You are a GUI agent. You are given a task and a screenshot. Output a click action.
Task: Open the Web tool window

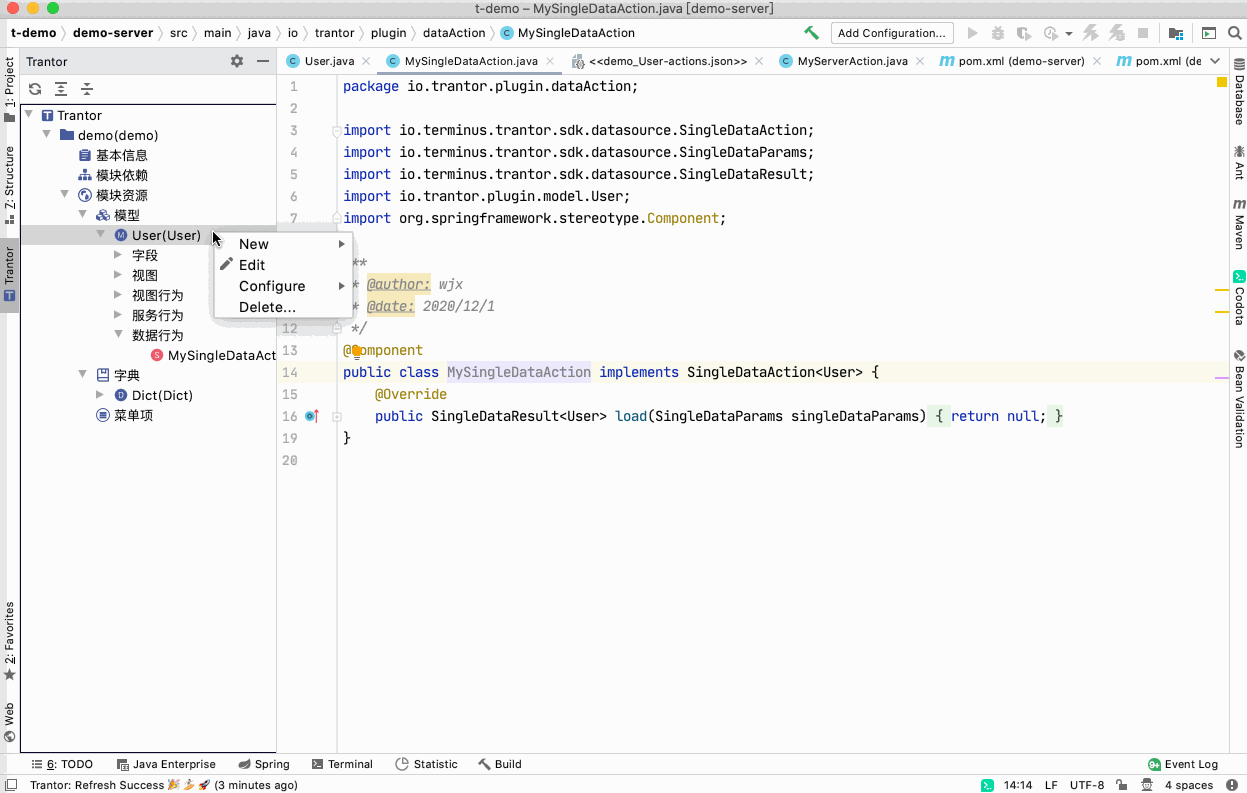(x=9, y=722)
